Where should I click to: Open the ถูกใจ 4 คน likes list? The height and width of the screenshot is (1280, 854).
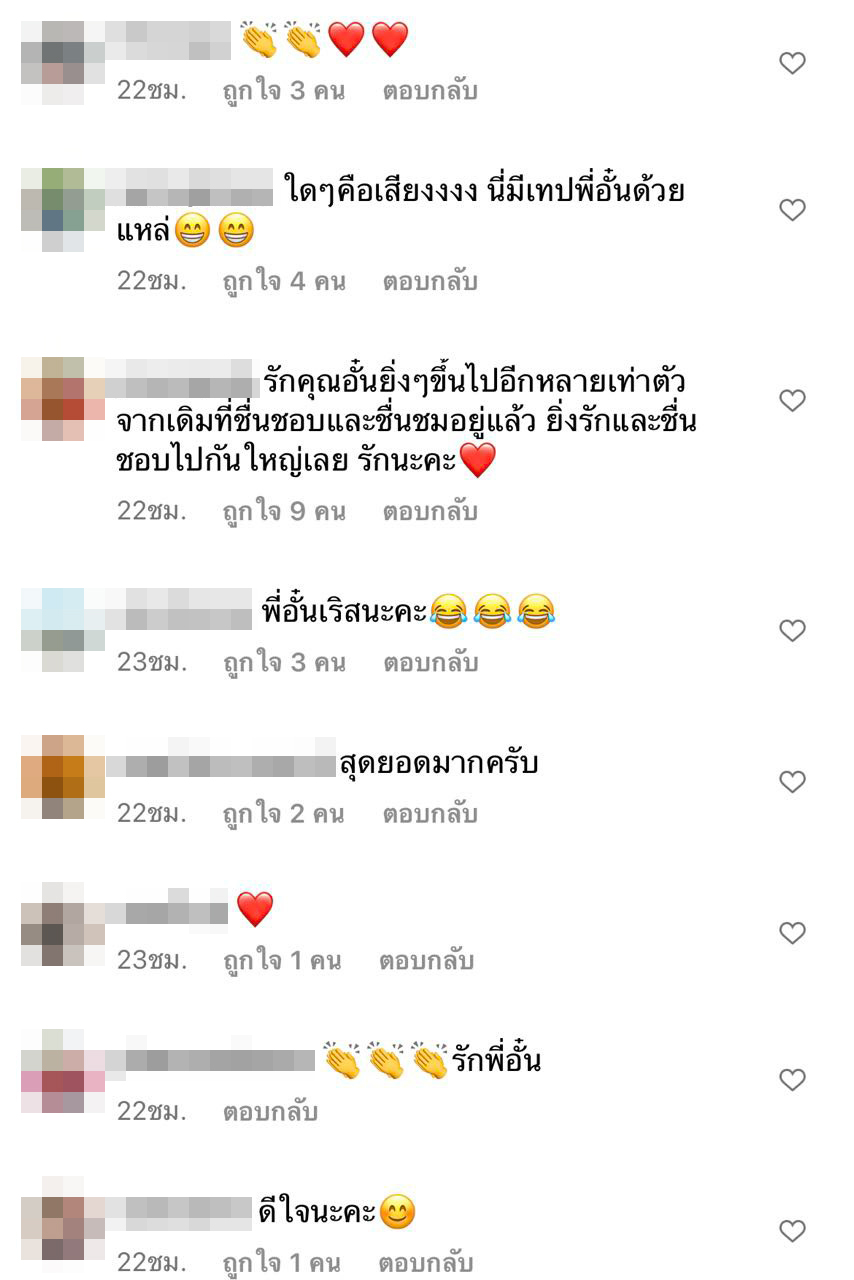[x=284, y=282]
